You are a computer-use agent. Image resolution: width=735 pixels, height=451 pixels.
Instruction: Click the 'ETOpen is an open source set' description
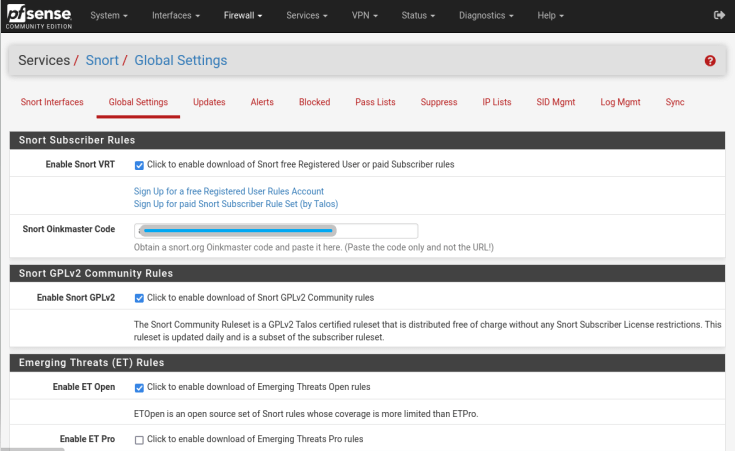click(306, 414)
